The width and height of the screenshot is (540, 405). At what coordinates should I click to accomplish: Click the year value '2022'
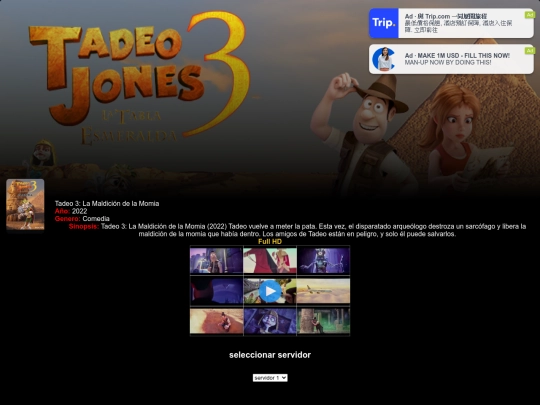[x=80, y=211]
